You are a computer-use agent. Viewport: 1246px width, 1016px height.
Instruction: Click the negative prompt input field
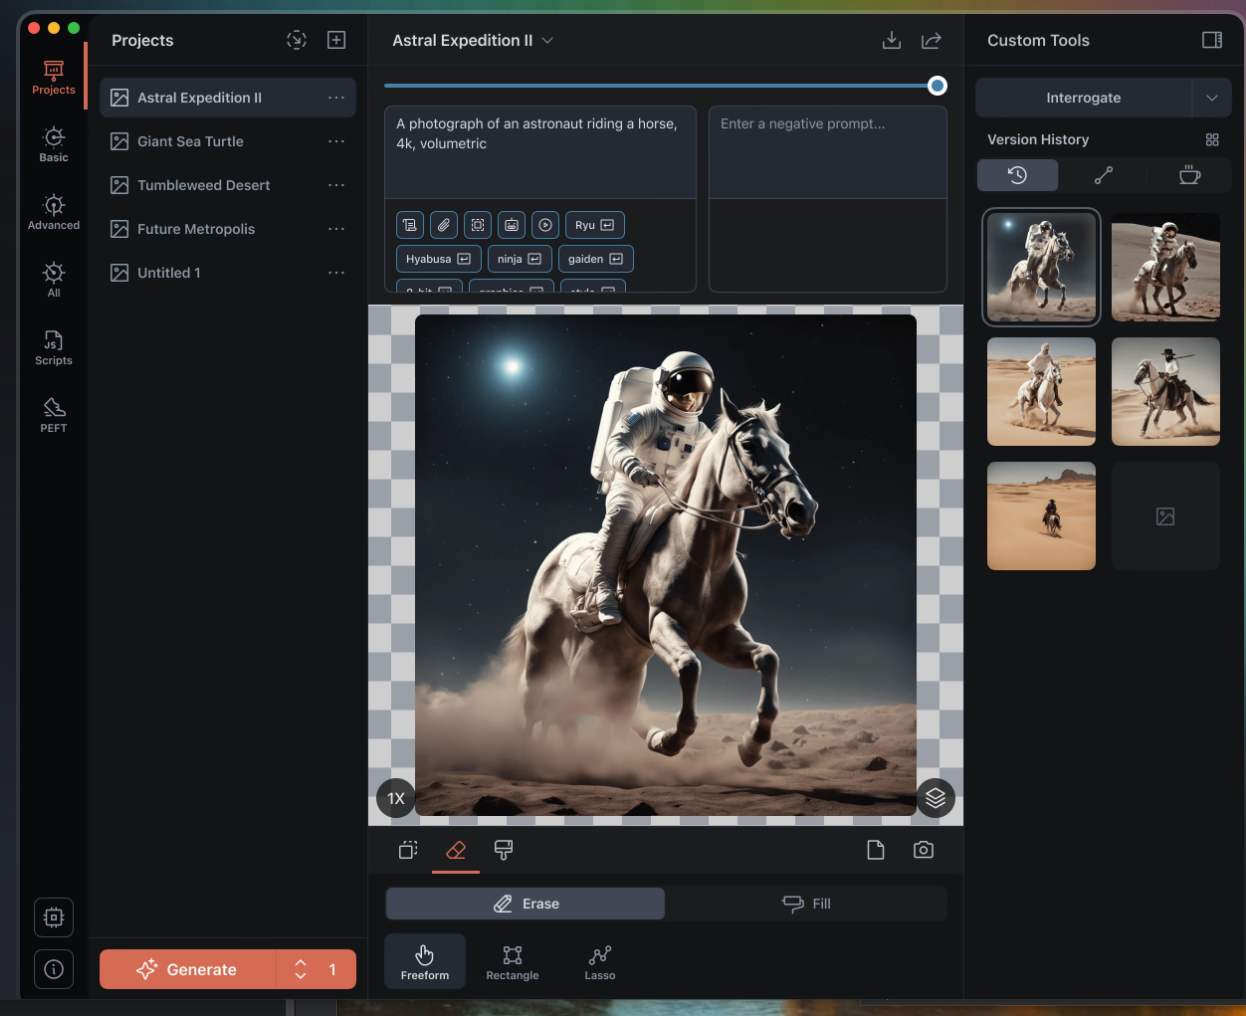pos(827,150)
